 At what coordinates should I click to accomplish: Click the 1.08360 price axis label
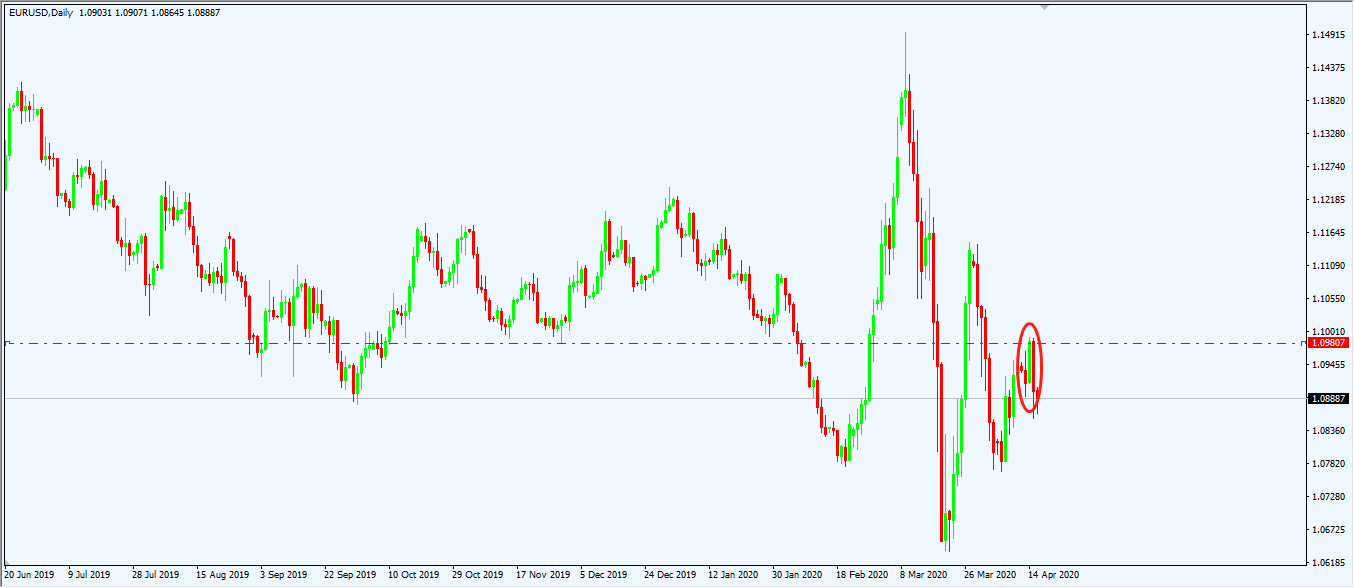(1327, 431)
